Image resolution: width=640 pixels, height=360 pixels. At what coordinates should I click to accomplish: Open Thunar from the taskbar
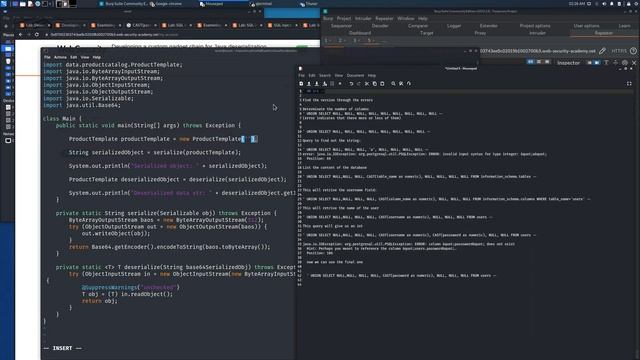click(309, 4)
